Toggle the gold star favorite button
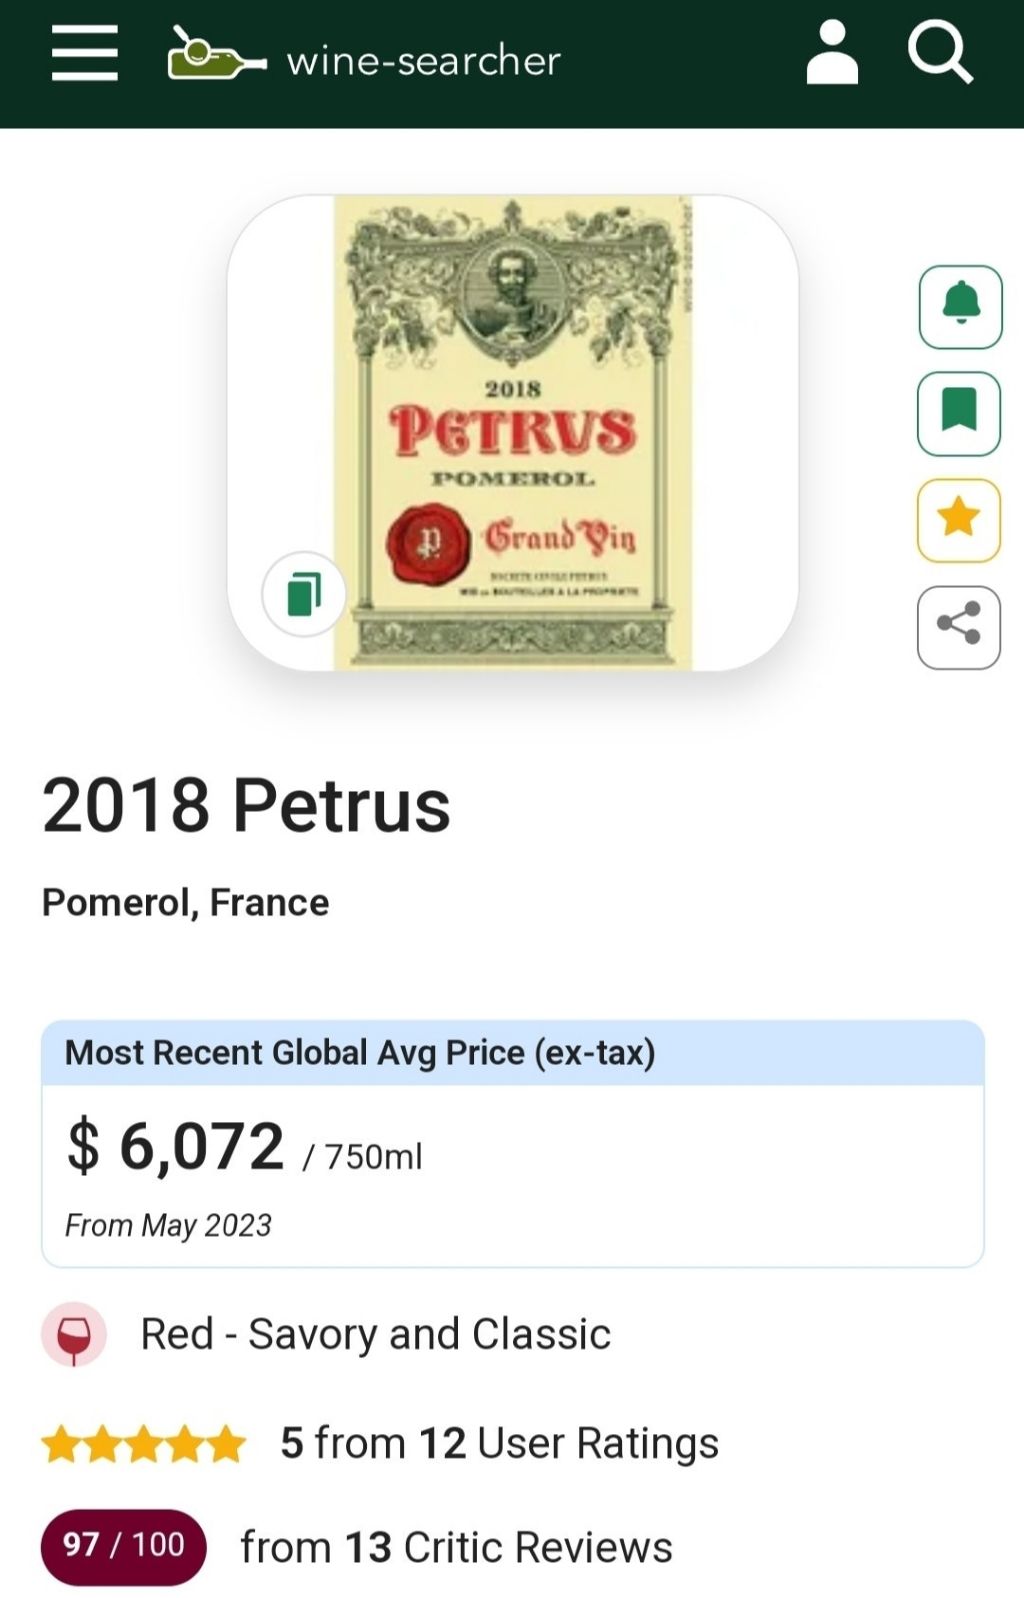Viewport: 1024px width, 1598px height. pyautogui.click(x=959, y=520)
